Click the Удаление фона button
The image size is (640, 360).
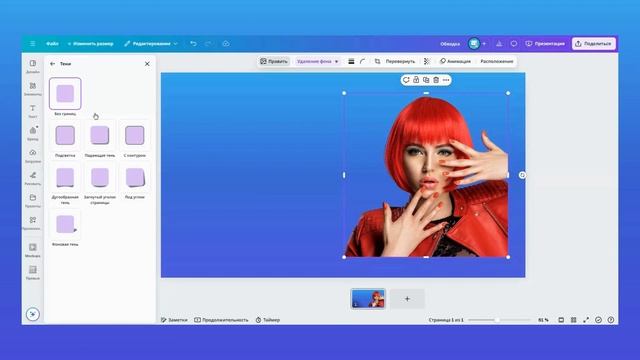click(x=314, y=61)
